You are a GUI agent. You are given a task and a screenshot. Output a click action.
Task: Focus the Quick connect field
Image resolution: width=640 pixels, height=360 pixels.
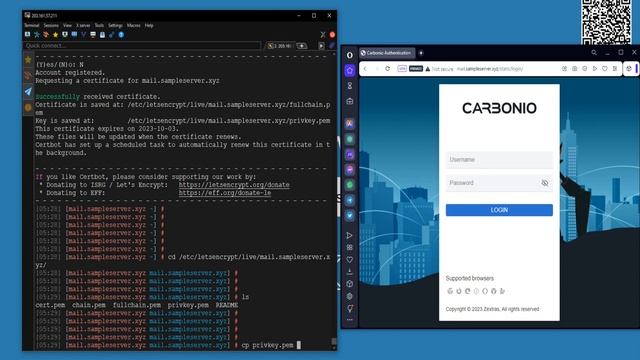point(142,46)
